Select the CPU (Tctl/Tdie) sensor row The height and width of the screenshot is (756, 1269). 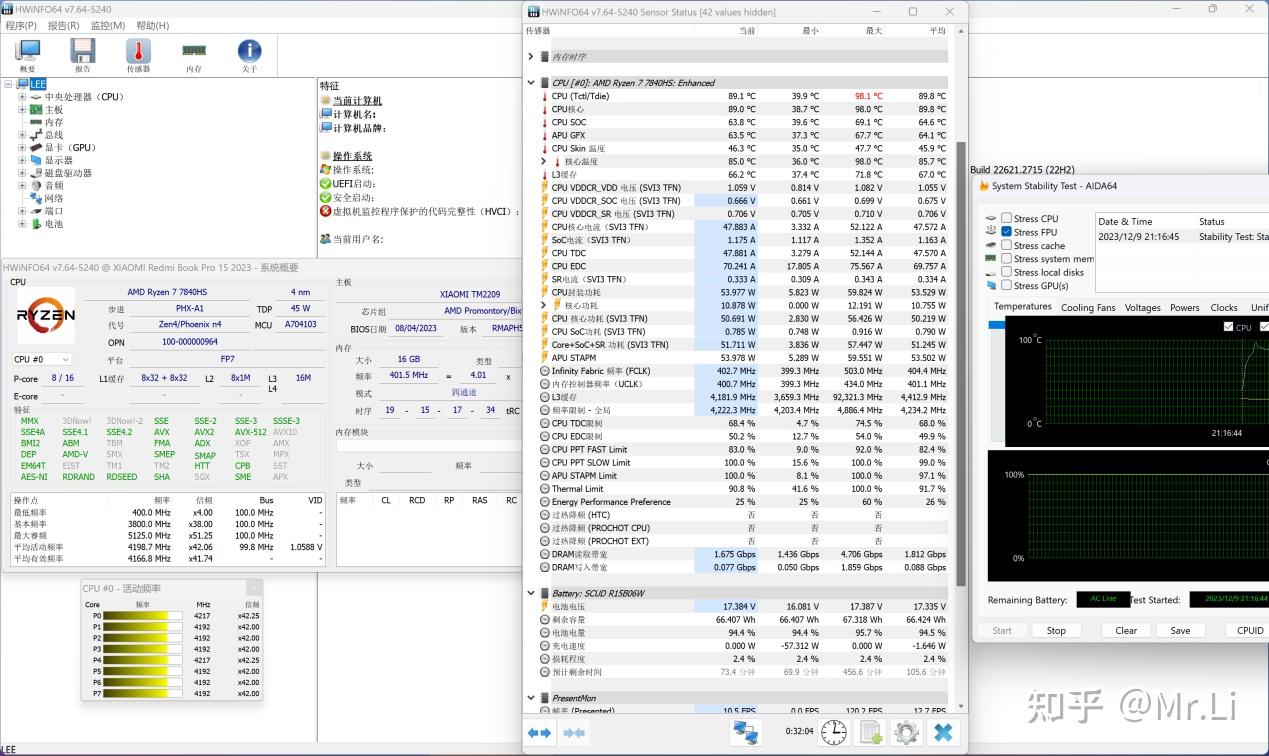pyautogui.click(x=739, y=96)
